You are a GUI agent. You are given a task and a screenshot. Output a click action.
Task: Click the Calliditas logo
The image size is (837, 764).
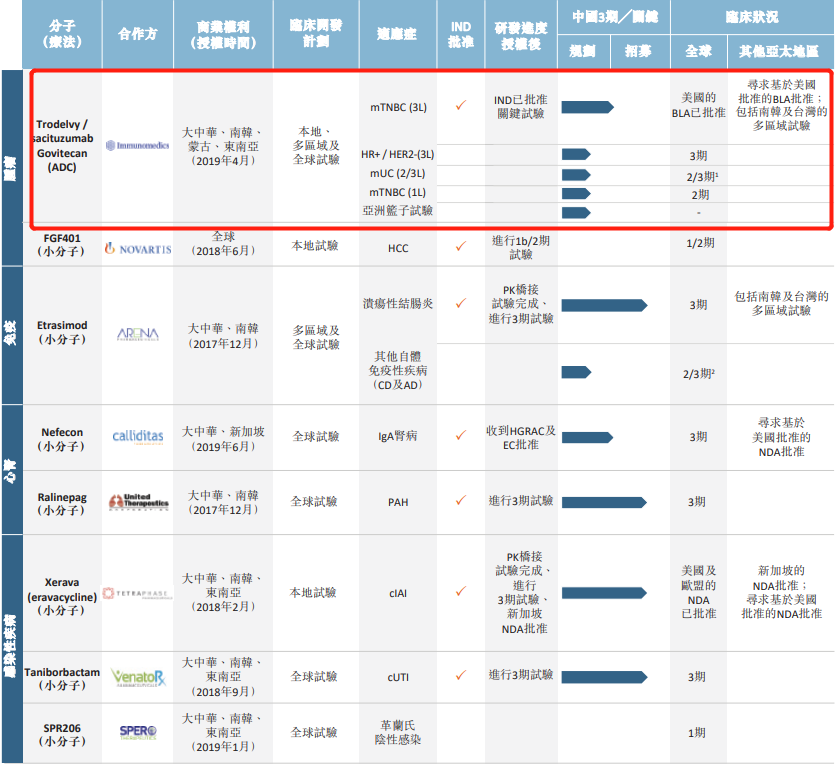[x=137, y=437]
